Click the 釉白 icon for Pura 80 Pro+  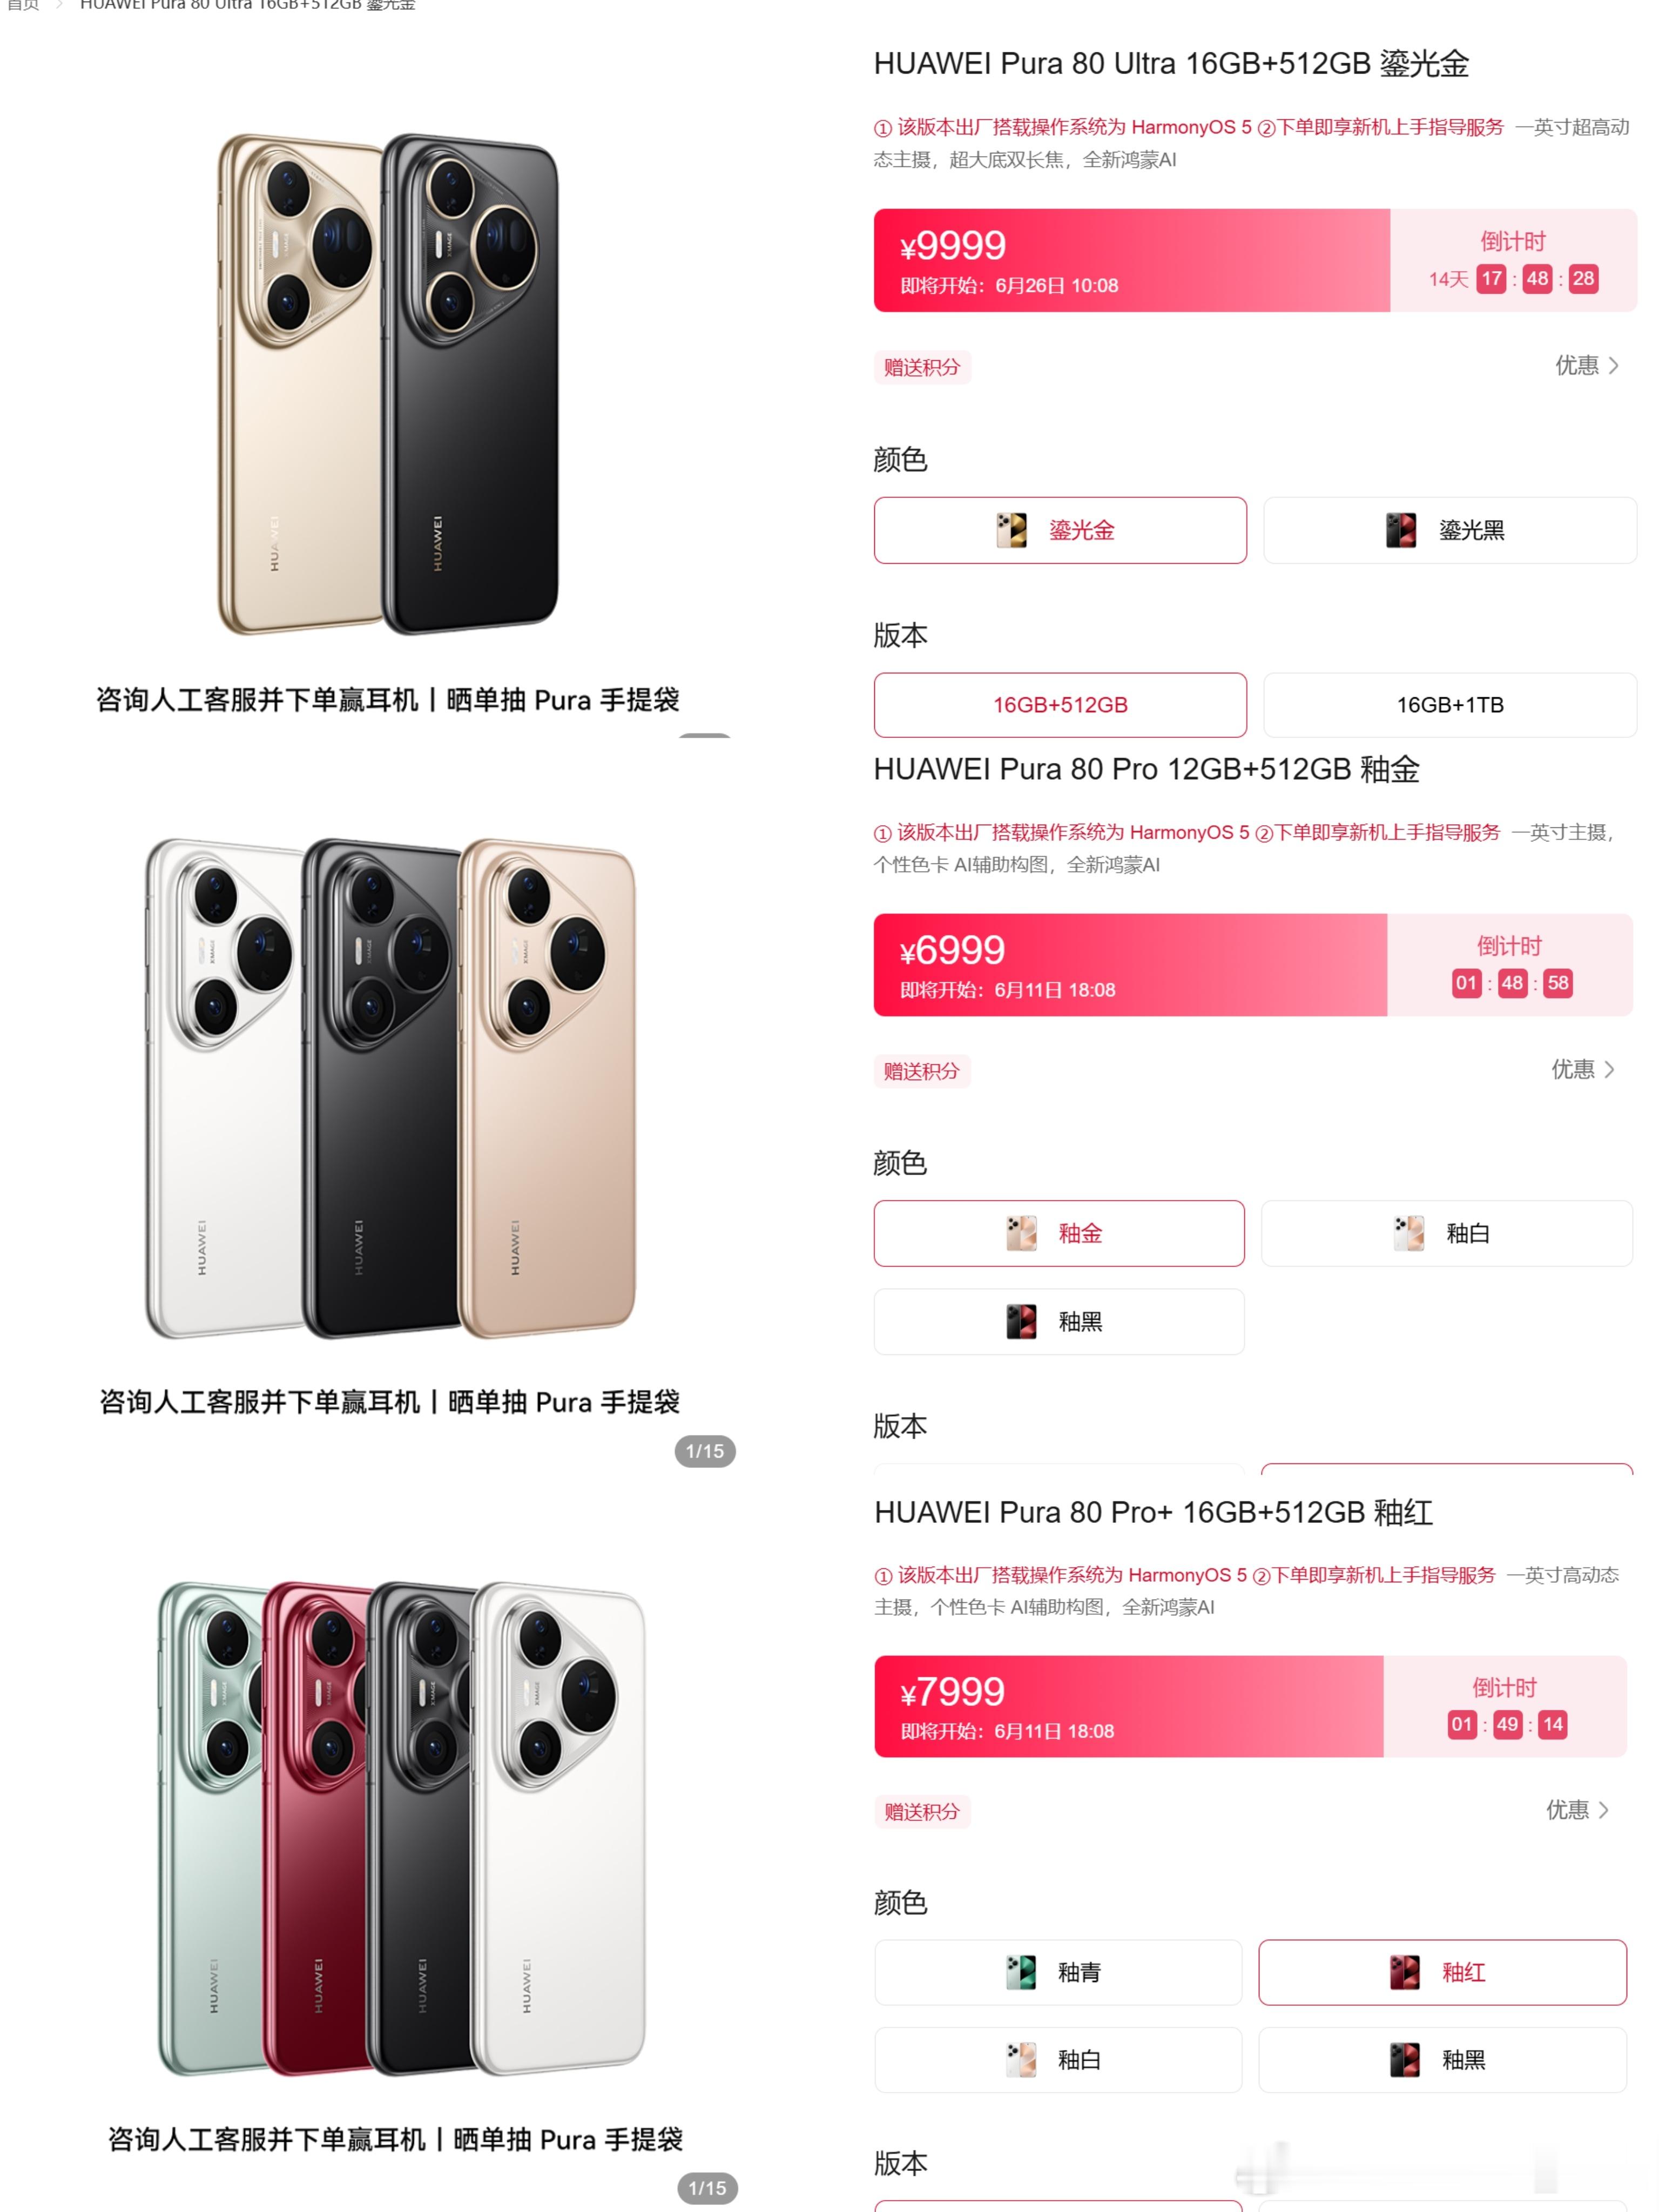click(x=1021, y=2060)
